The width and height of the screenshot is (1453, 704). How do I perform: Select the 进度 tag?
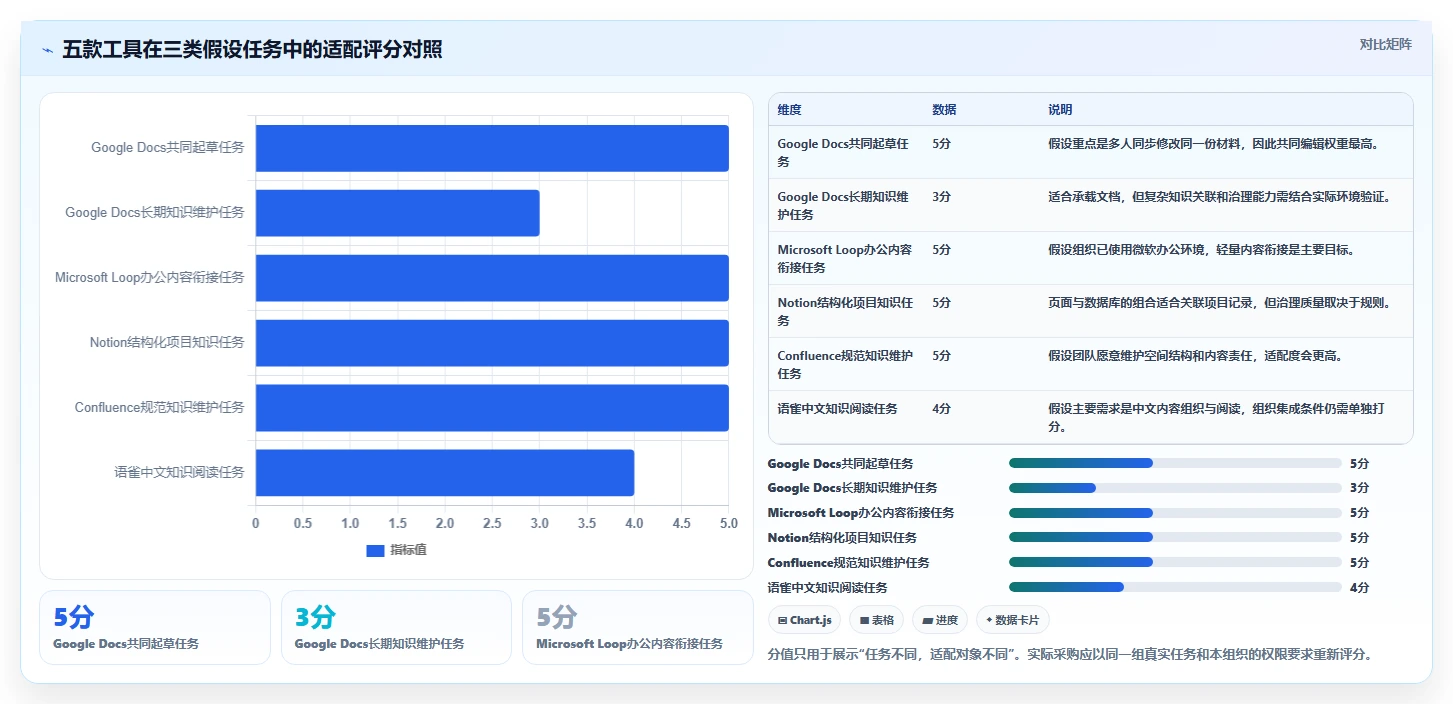pyautogui.click(x=939, y=620)
